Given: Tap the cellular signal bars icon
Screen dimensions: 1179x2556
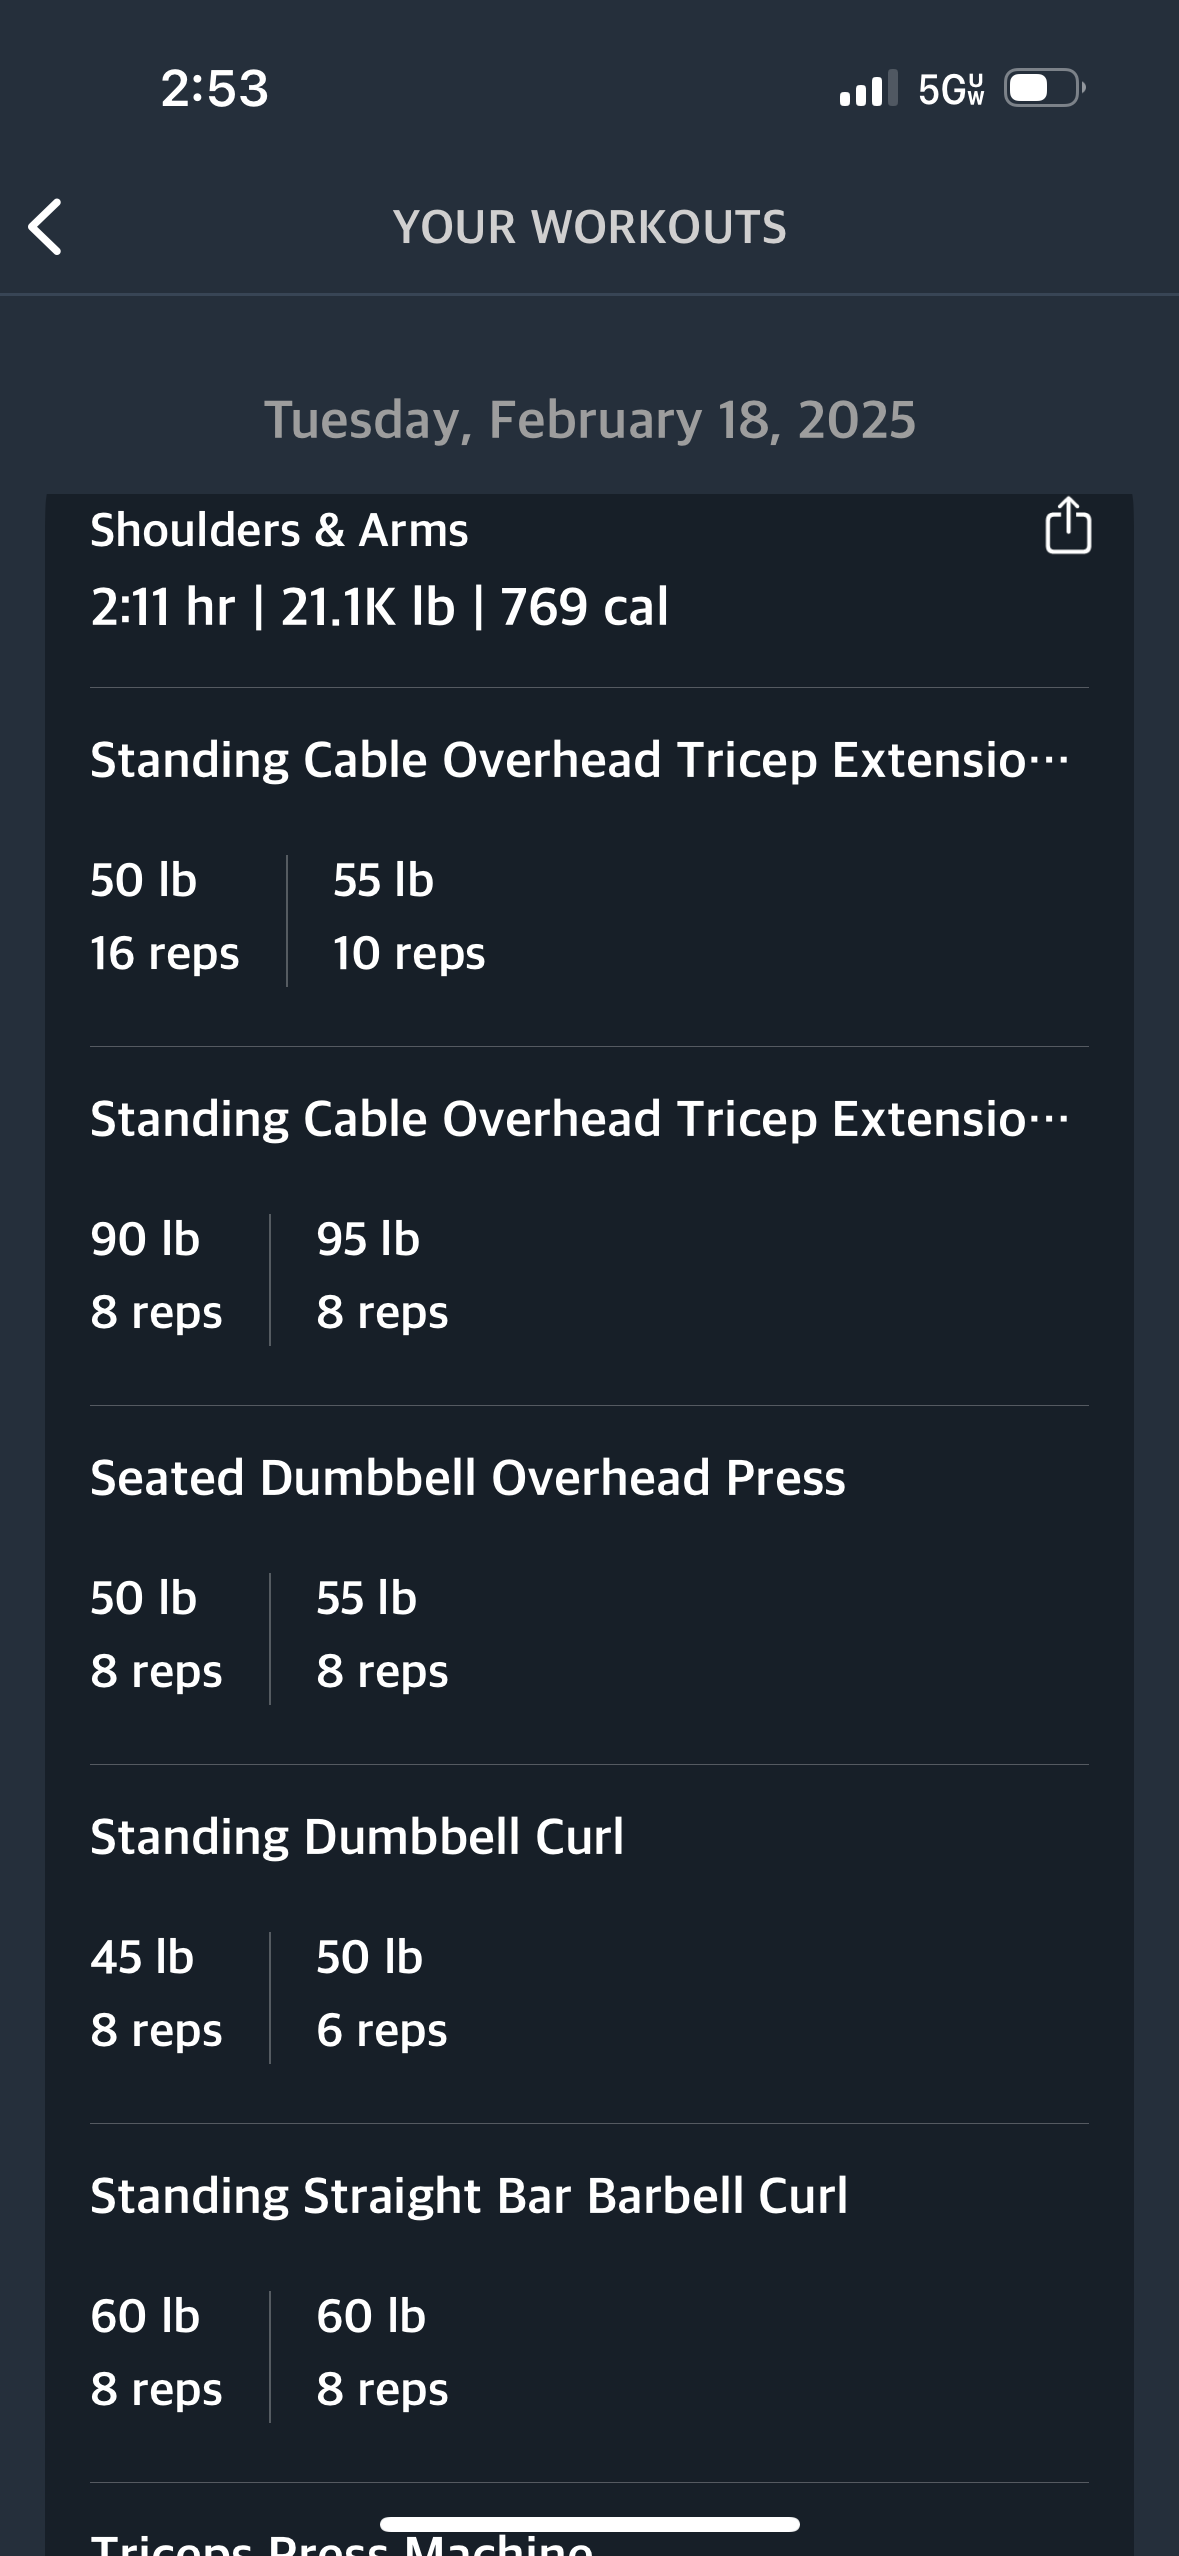Looking at the screenshot, I should pyautogui.click(x=867, y=89).
